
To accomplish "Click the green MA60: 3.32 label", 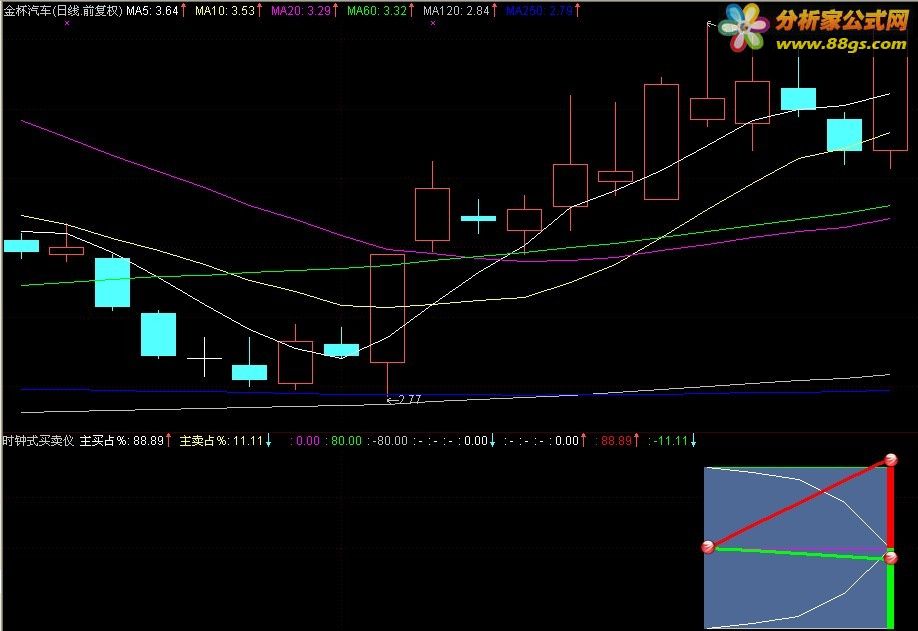I will pos(377,11).
